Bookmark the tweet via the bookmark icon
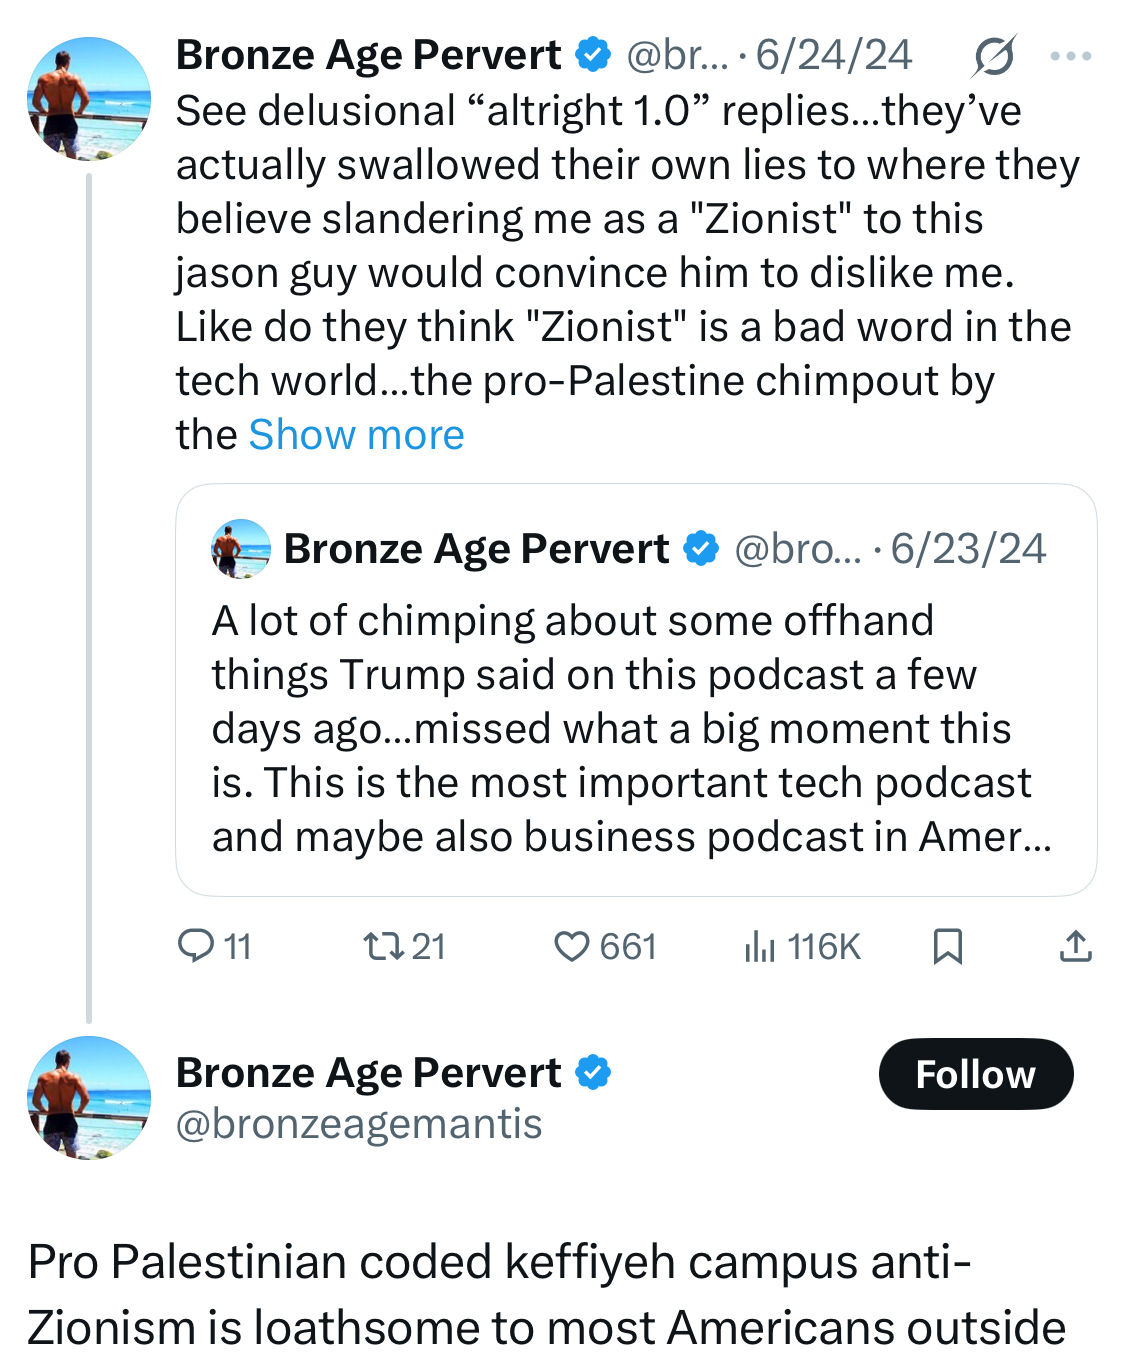 [x=947, y=946]
